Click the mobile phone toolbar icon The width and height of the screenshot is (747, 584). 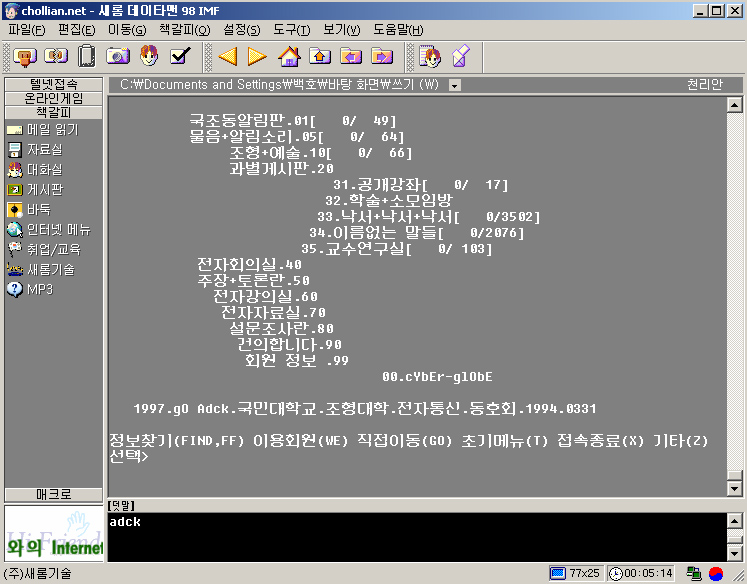87,56
